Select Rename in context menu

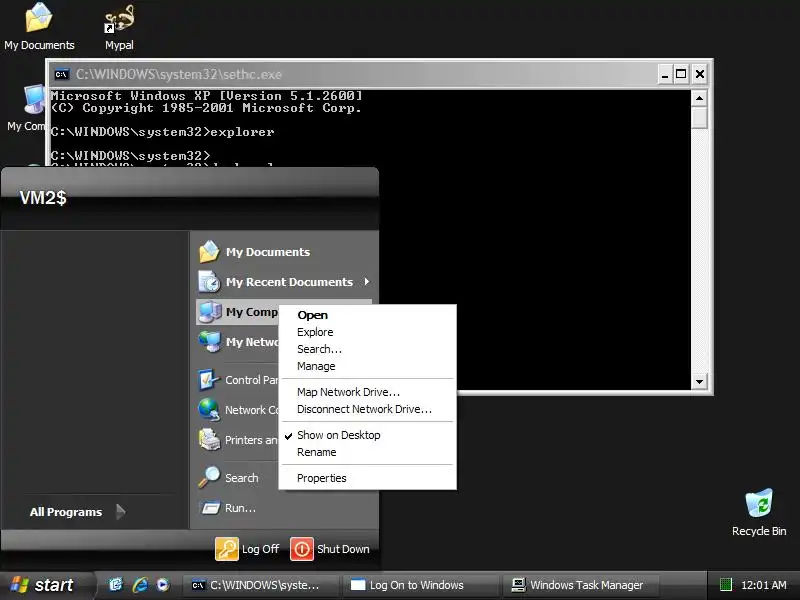[x=367, y=452]
